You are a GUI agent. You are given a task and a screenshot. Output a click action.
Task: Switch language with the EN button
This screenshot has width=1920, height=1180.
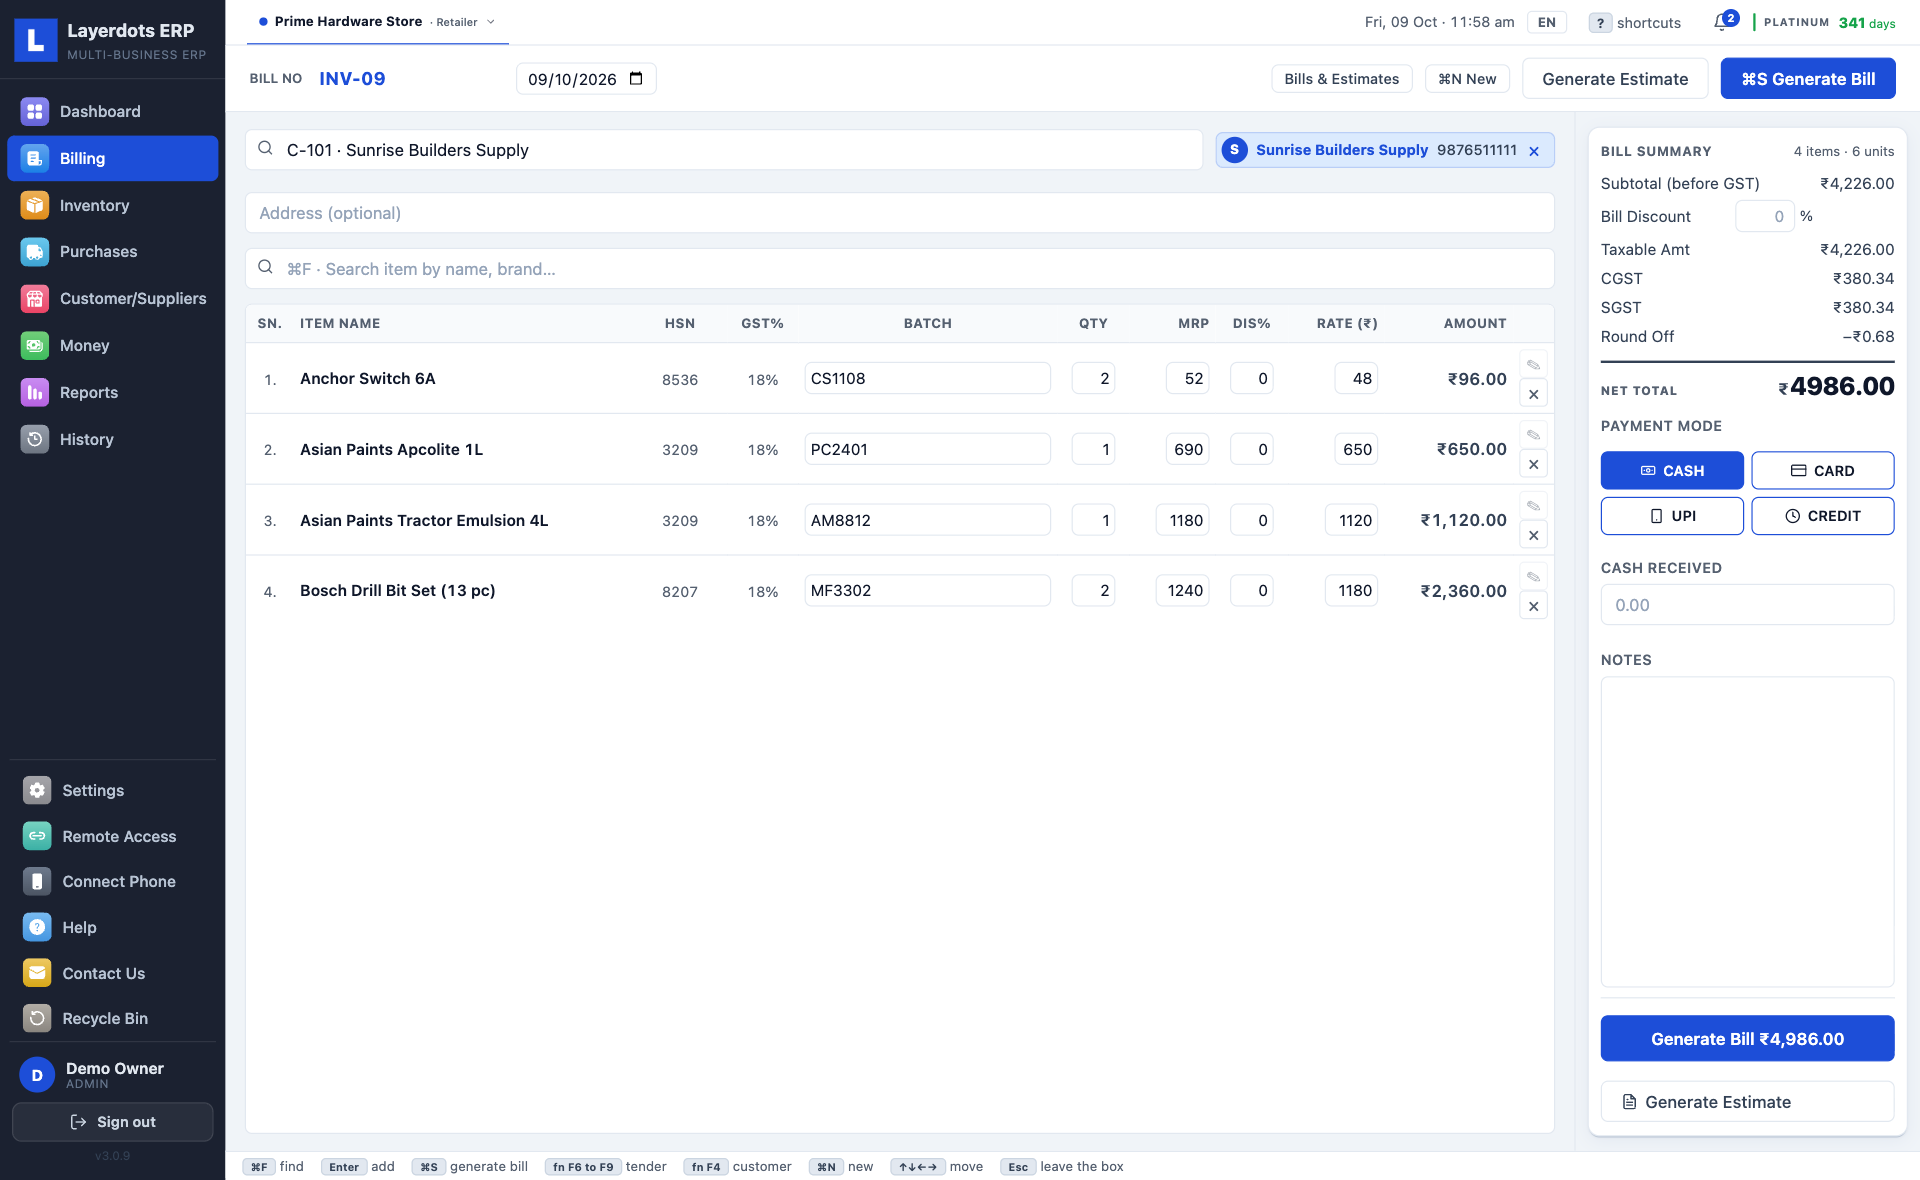(1546, 22)
